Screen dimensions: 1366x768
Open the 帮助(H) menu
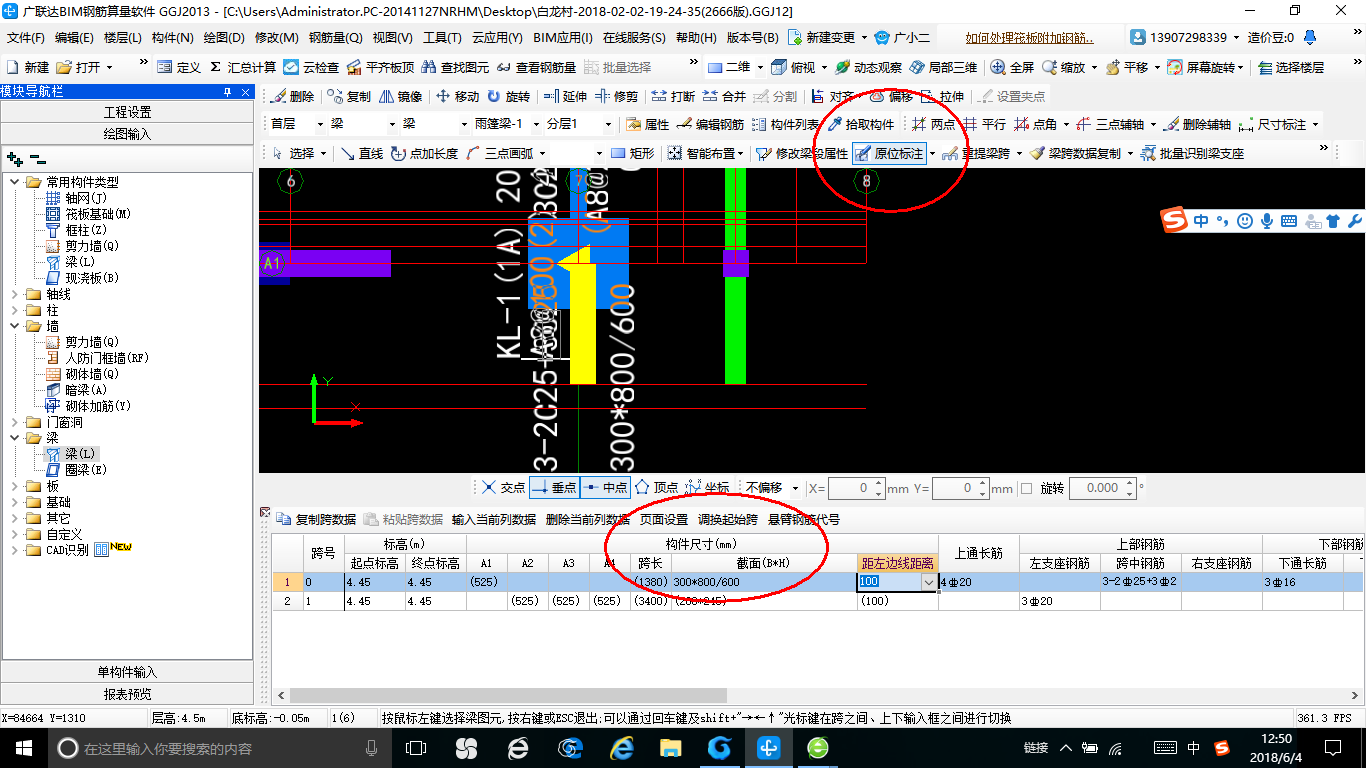697,37
